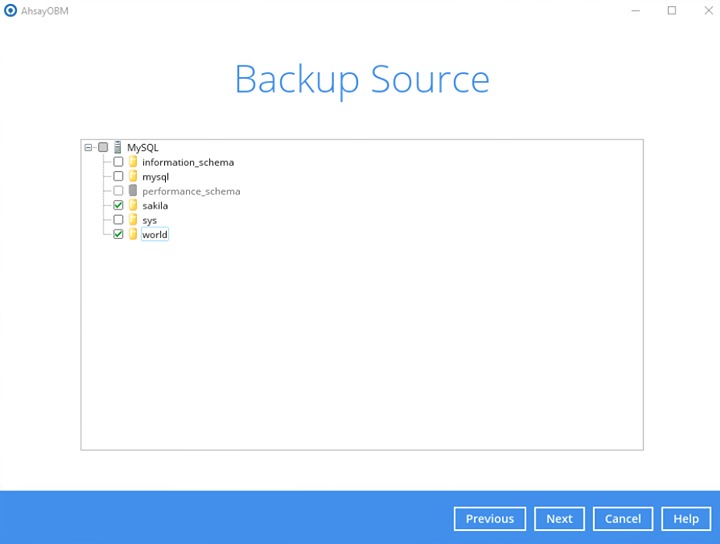Click the sys database icon
The height and width of the screenshot is (544, 720).
(133, 220)
